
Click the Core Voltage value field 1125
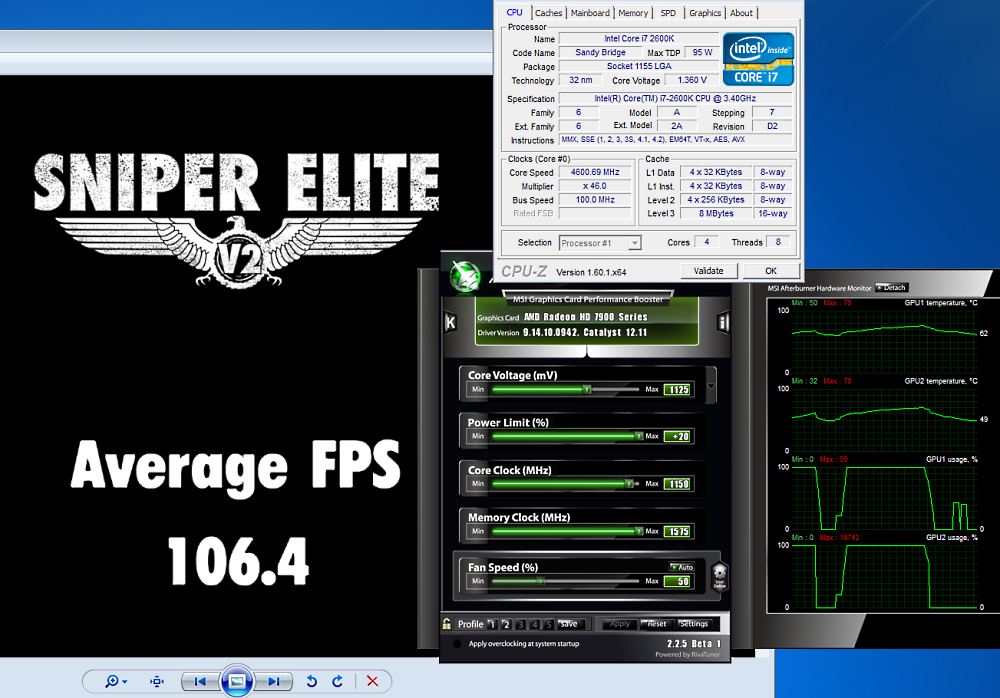678,389
